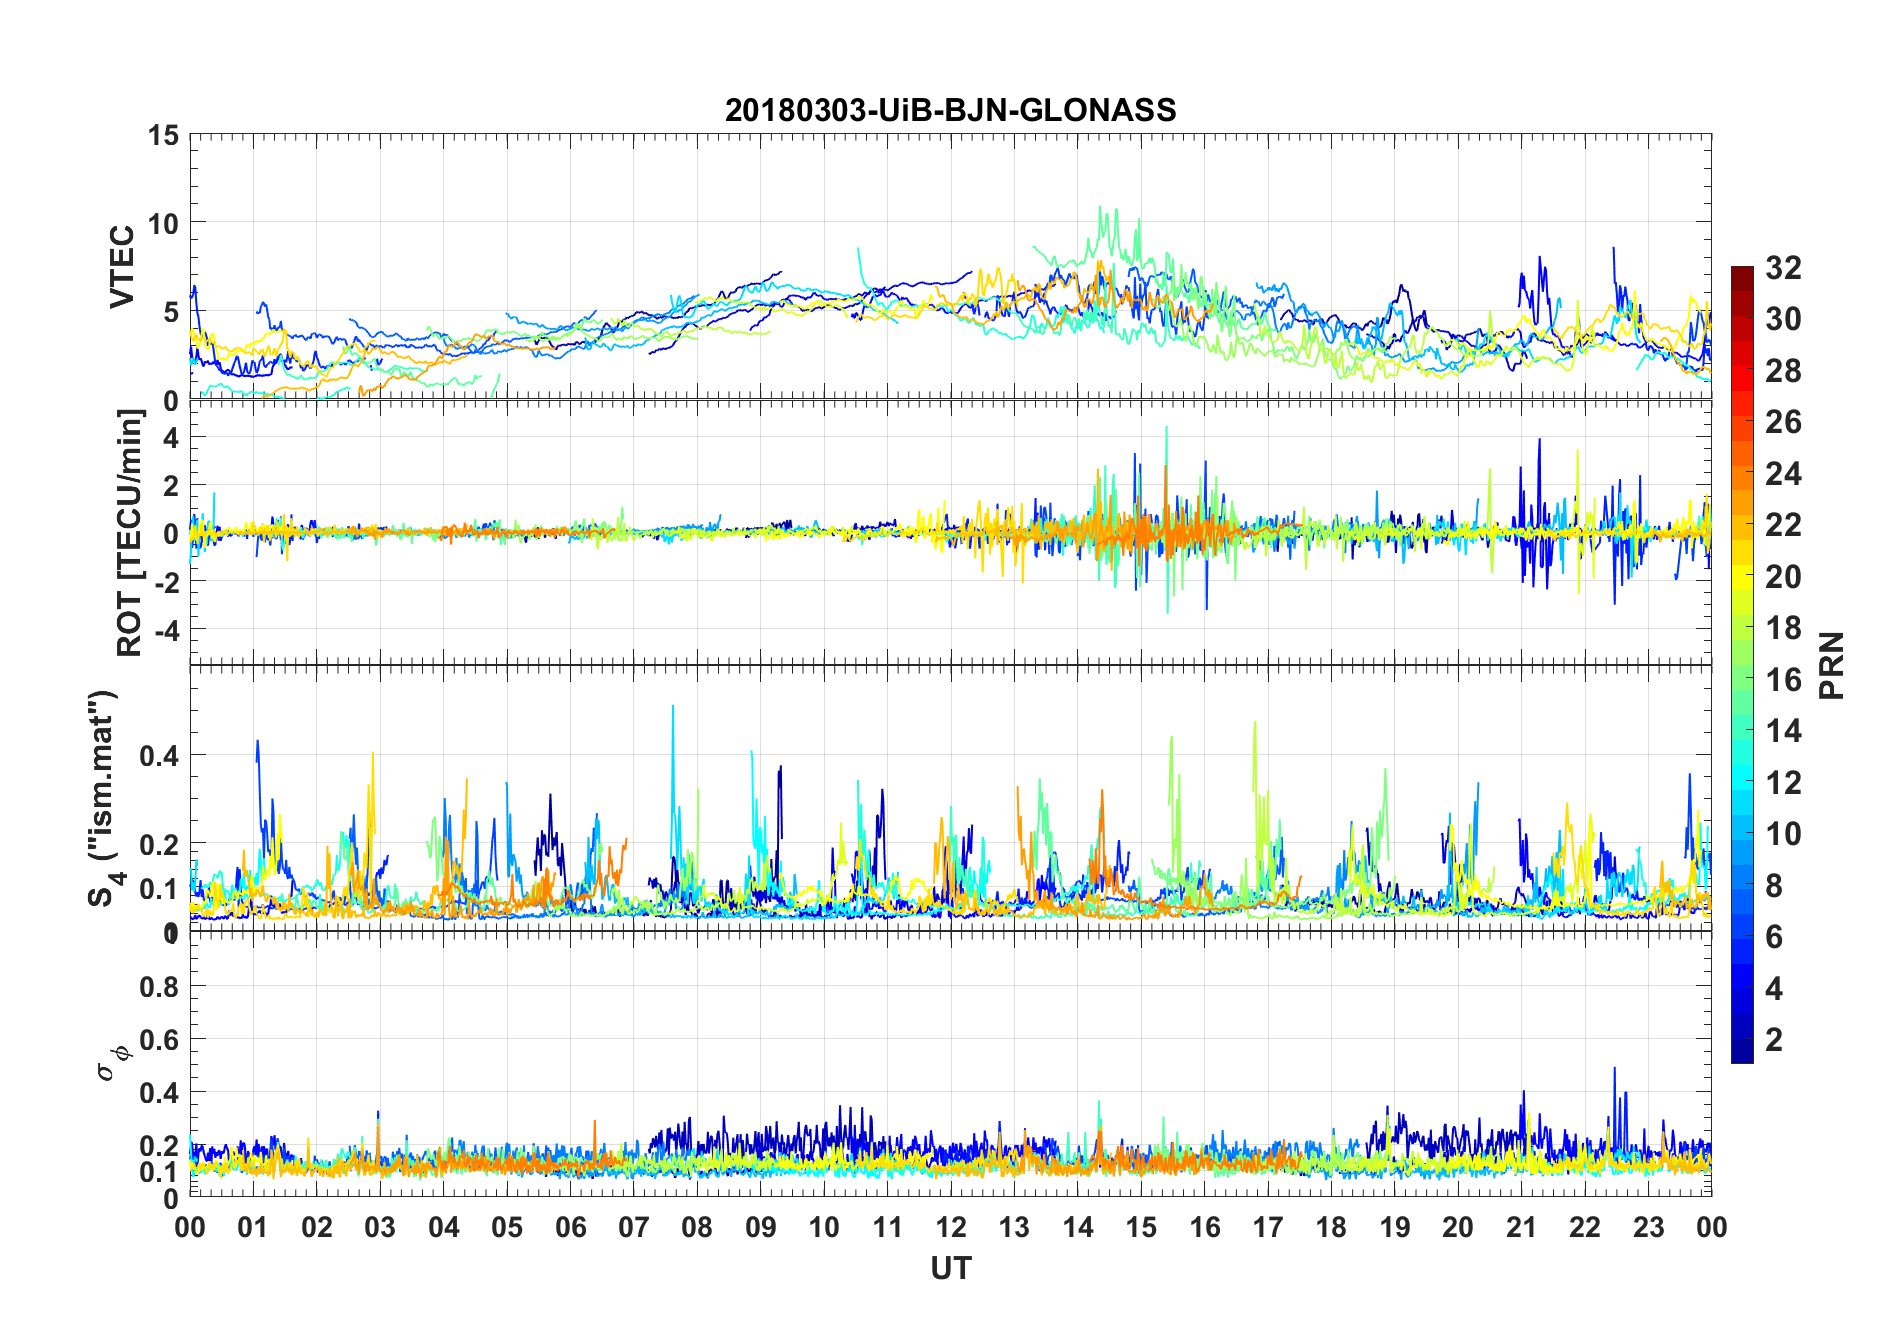
Task: Select colorbar tick label 20
Action: 1783,577
